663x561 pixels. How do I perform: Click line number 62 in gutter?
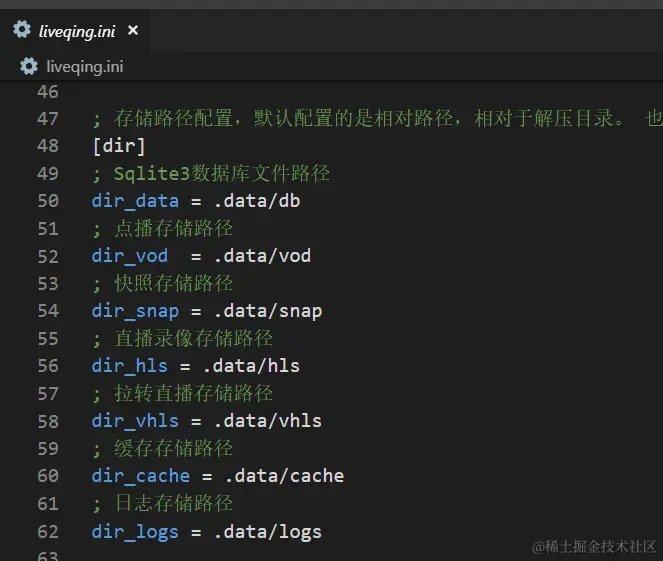[x=48, y=531]
